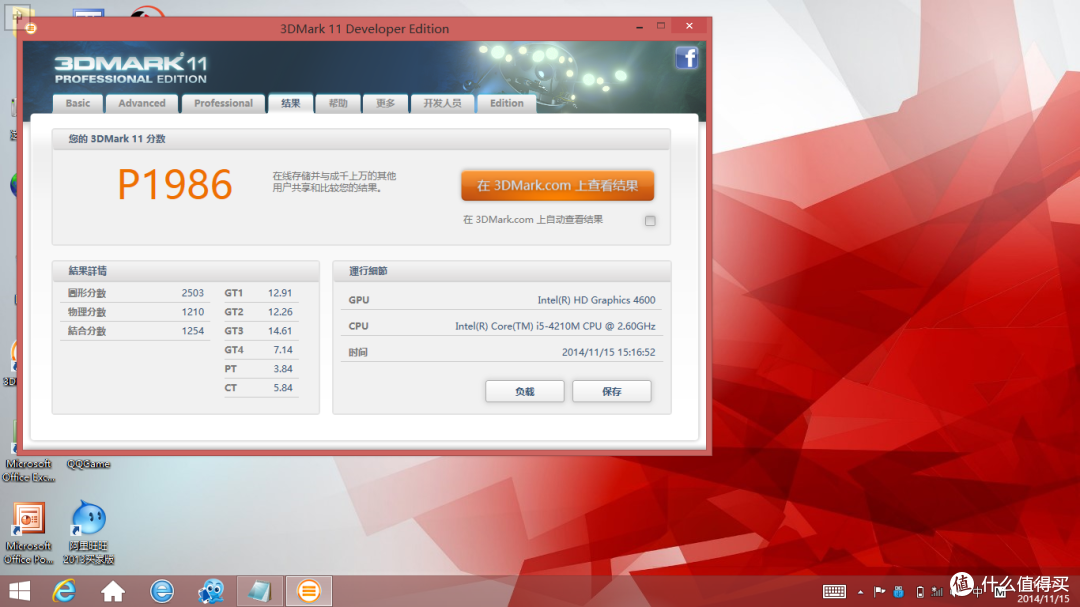Click the 3DMark title bar app icon
Viewport: 1080px width, 607px height.
31,28
